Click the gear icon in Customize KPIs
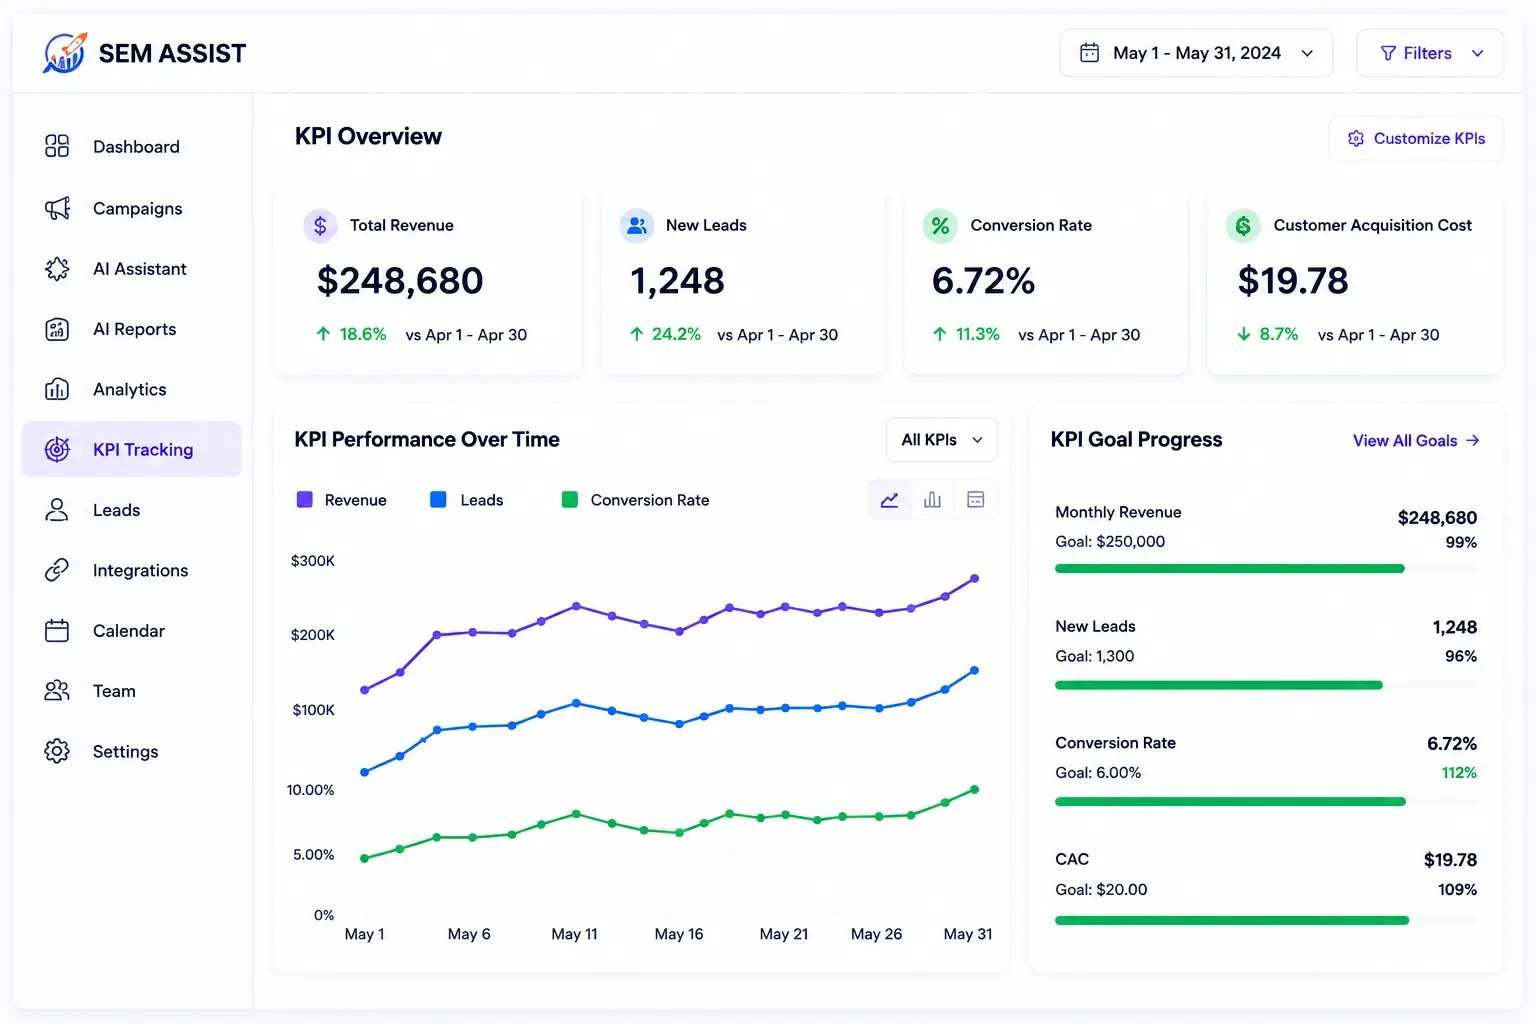Screen dimensions: 1536x1024 click(1356, 138)
